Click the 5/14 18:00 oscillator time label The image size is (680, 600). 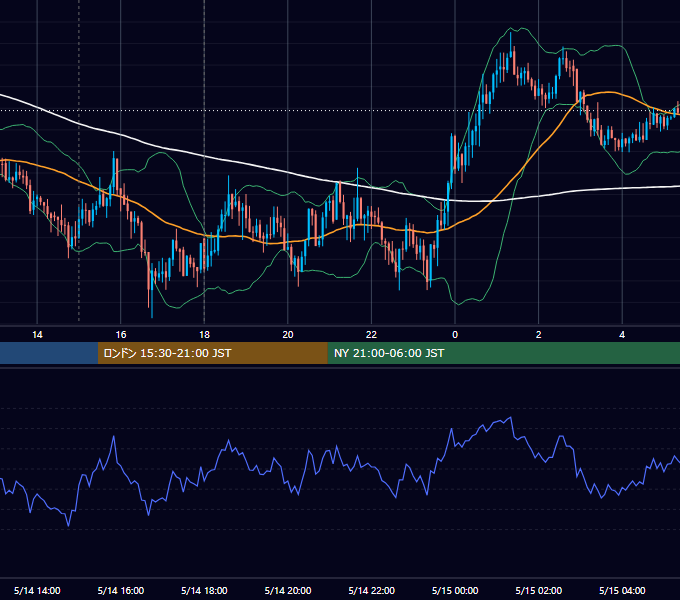tap(204, 590)
